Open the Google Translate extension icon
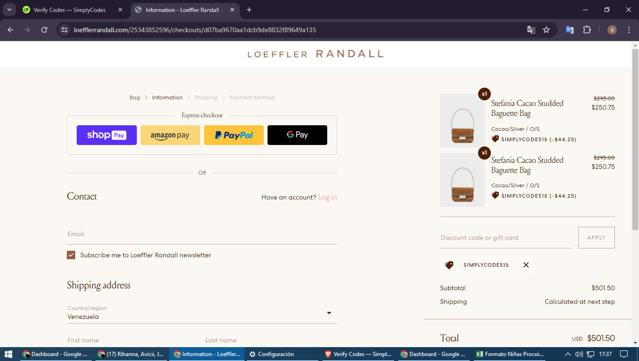The width and height of the screenshot is (639, 361). coord(570,30)
